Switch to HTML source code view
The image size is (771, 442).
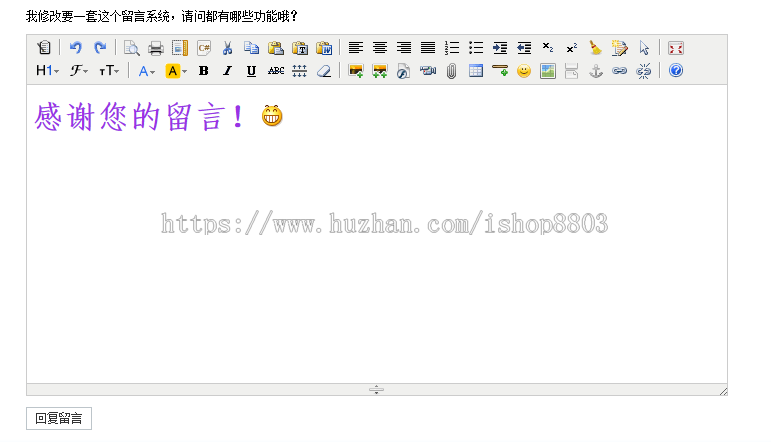(x=44, y=48)
